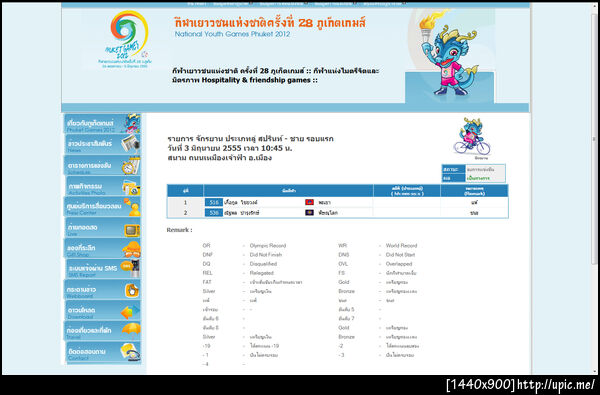Click the 'Did Not Start' legend entry
The width and height of the screenshot is (600, 395).
coord(400,255)
